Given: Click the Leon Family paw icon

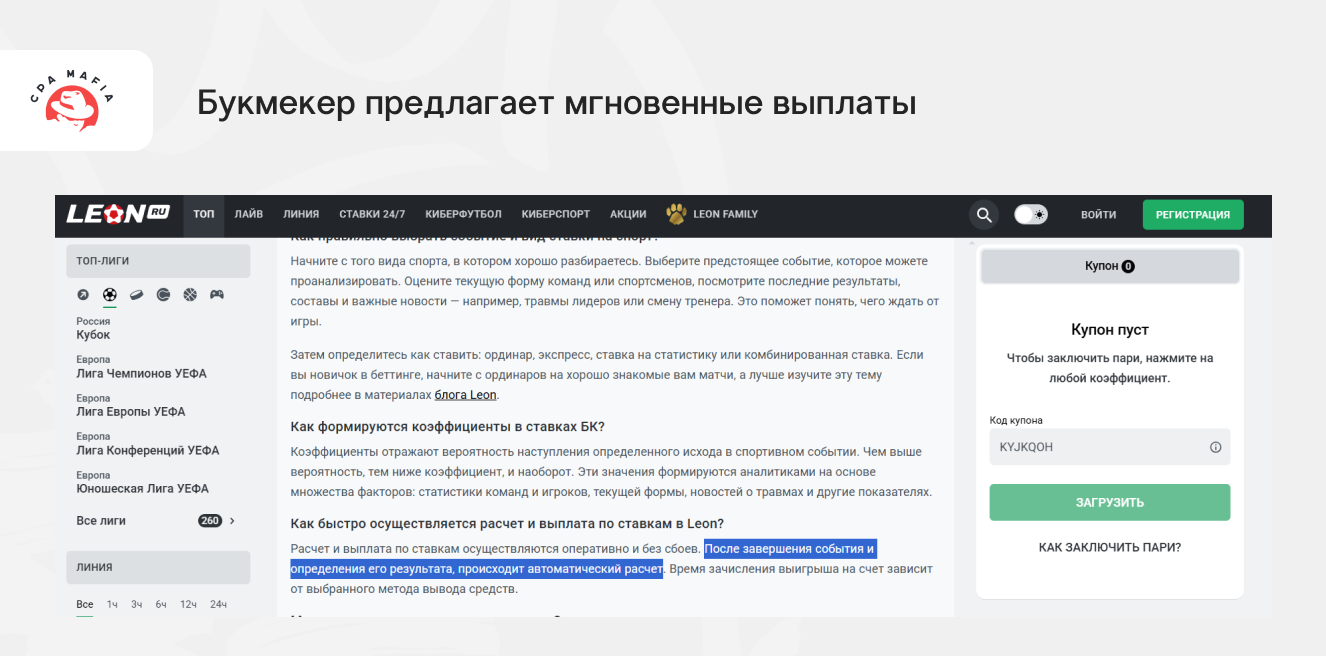Looking at the screenshot, I should coord(677,214).
